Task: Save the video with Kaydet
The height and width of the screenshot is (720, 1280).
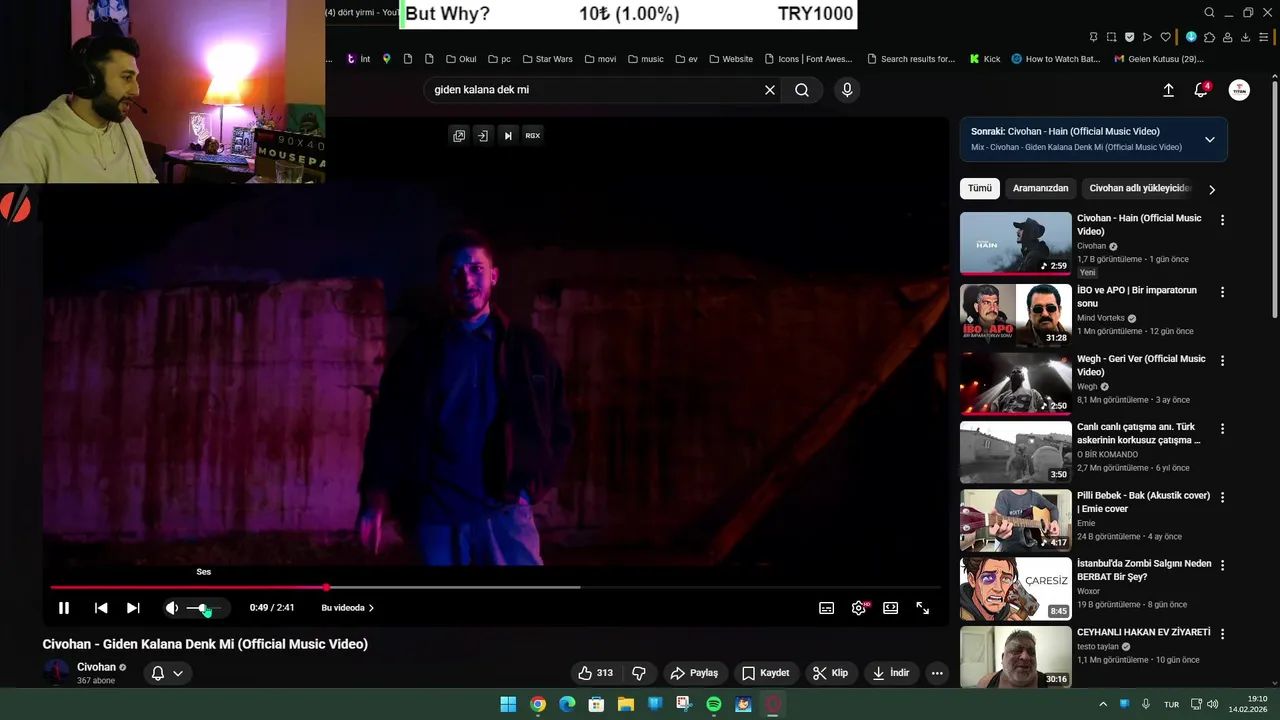Action: [x=766, y=673]
